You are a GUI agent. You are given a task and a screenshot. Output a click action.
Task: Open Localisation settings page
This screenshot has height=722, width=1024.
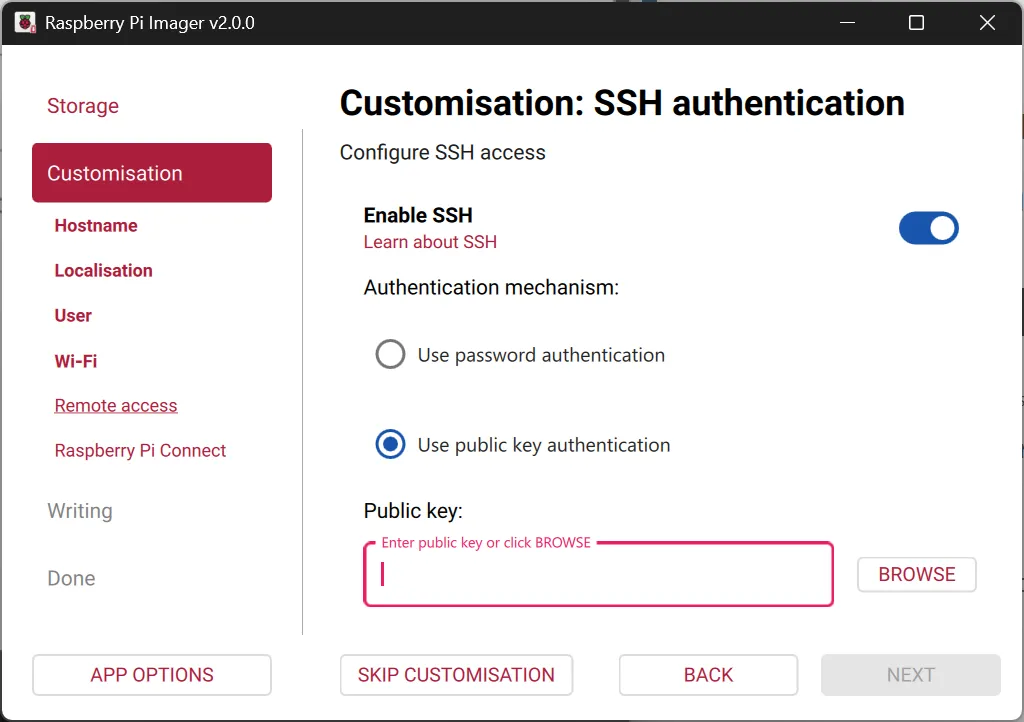[x=103, y=271]
